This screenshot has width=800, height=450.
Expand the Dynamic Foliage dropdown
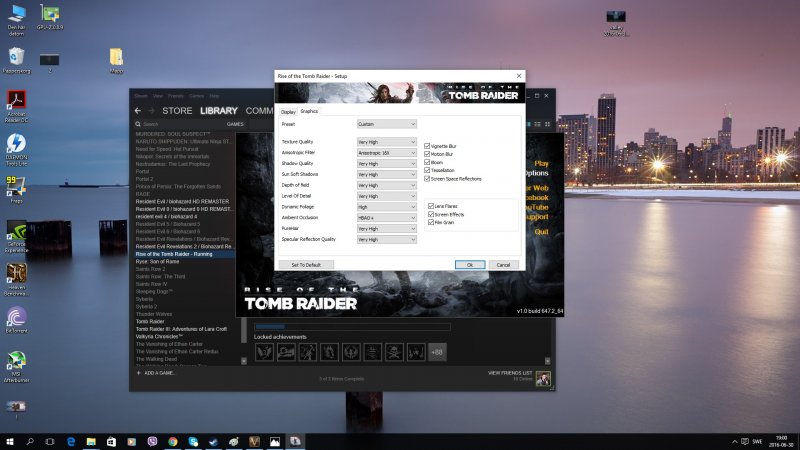click(x=387, y=207)
